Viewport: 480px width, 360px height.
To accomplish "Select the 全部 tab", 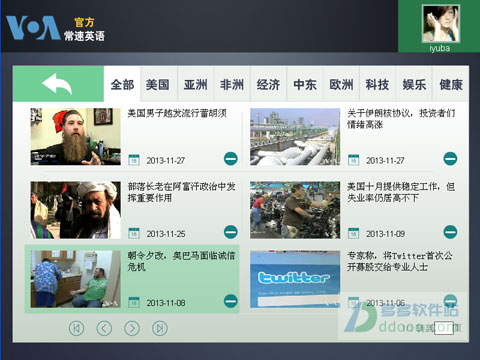I will 122,84.
